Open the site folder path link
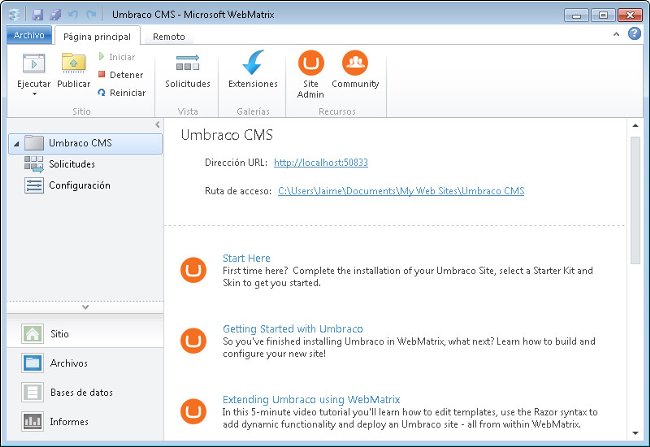650x447 pixels. [401, 191]
